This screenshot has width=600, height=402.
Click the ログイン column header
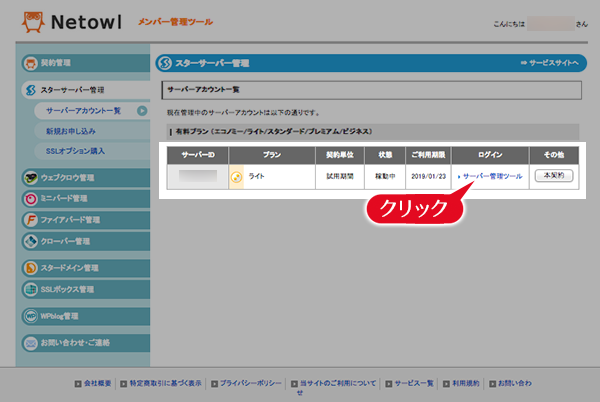[x=490, y=155]
